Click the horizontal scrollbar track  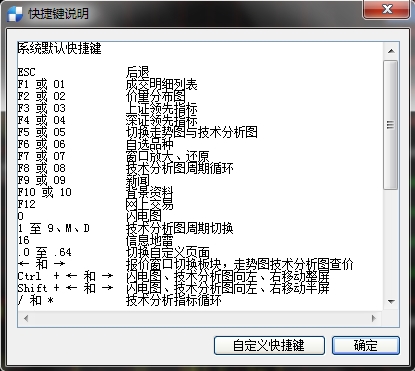pyautogui.click(x=200, y=318)
